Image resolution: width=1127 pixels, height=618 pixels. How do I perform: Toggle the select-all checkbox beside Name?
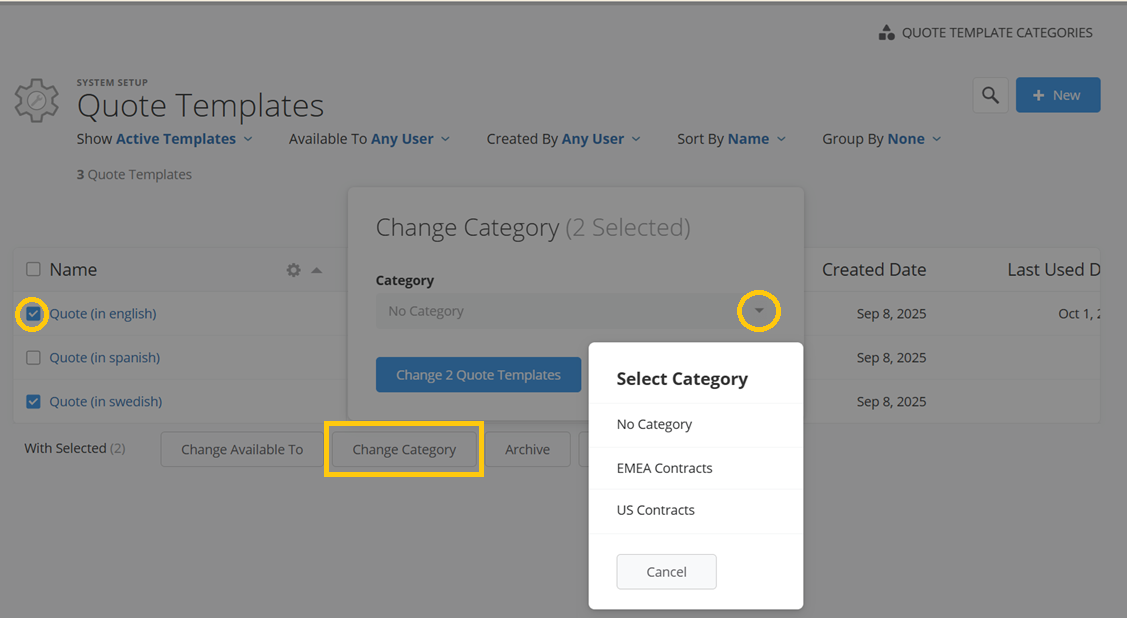point(33,270)
